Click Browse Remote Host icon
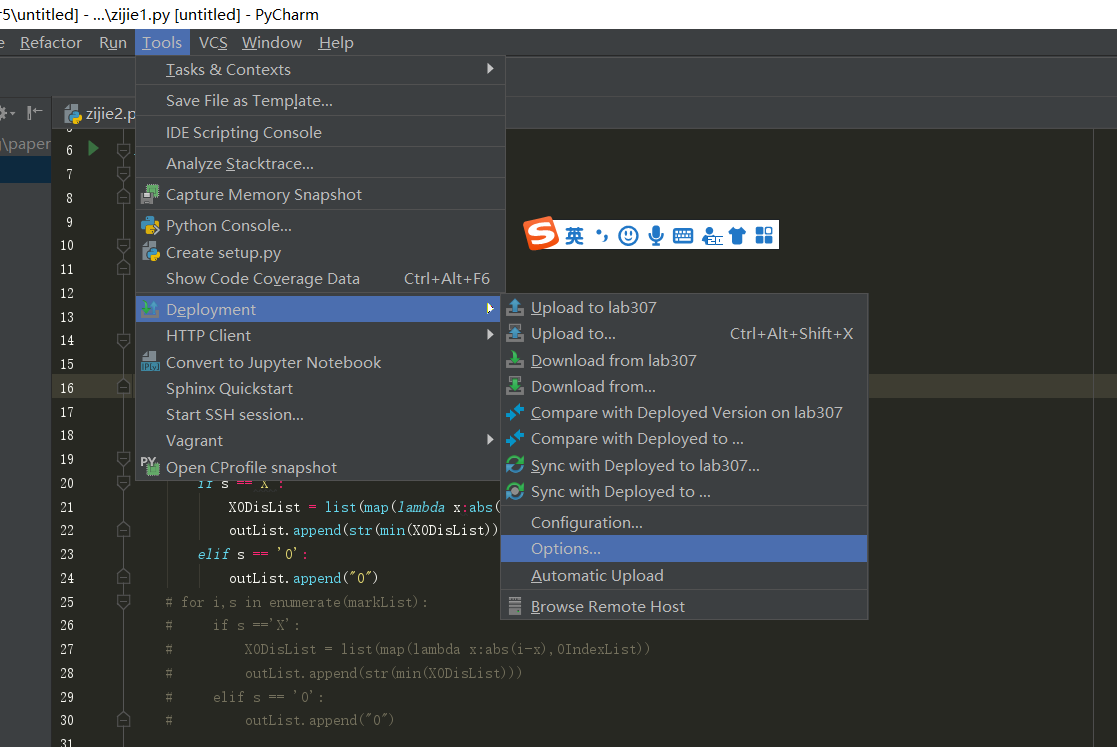The width and height of the screenshot is (1117, 747). [x=515, y=606]
